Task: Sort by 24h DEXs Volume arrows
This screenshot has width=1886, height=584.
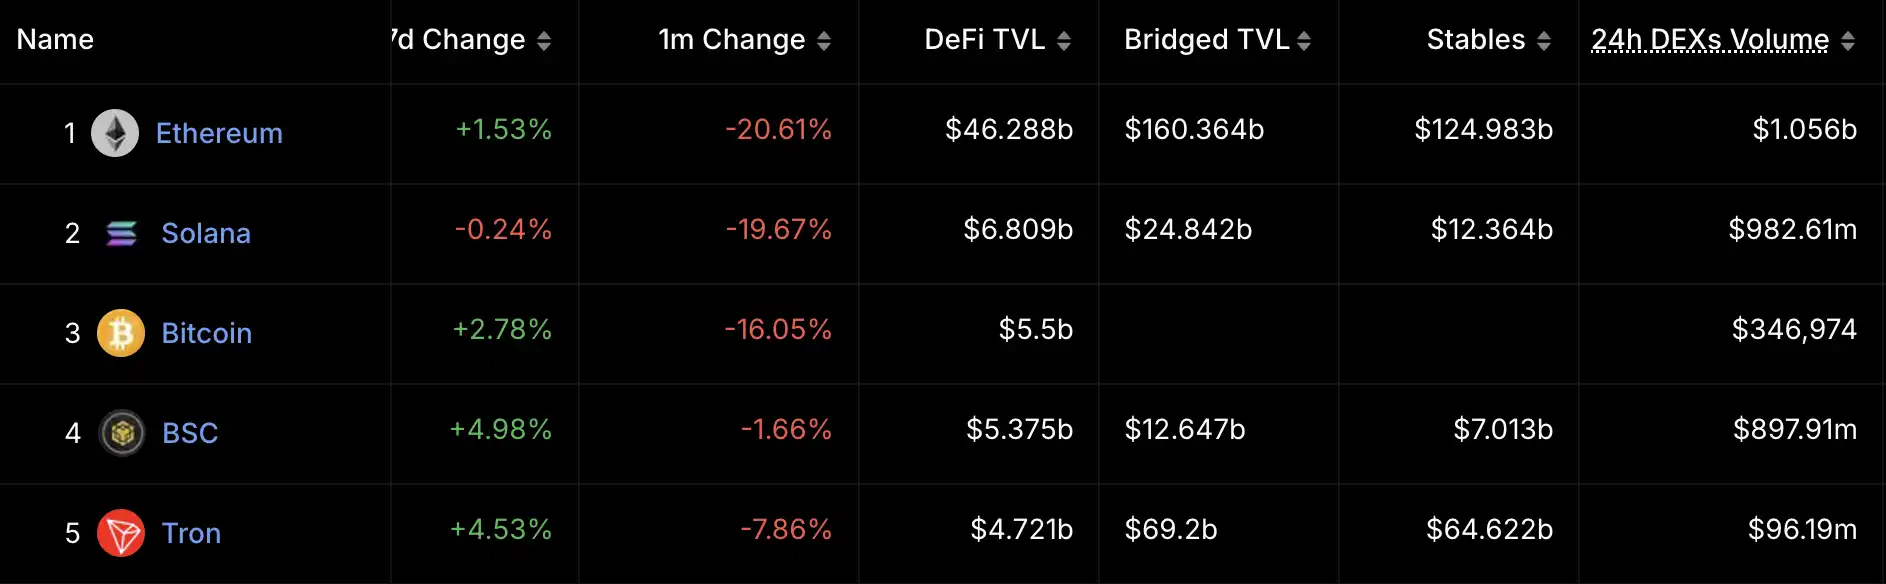Action: pyautogui.click(x=1848, y=41)
